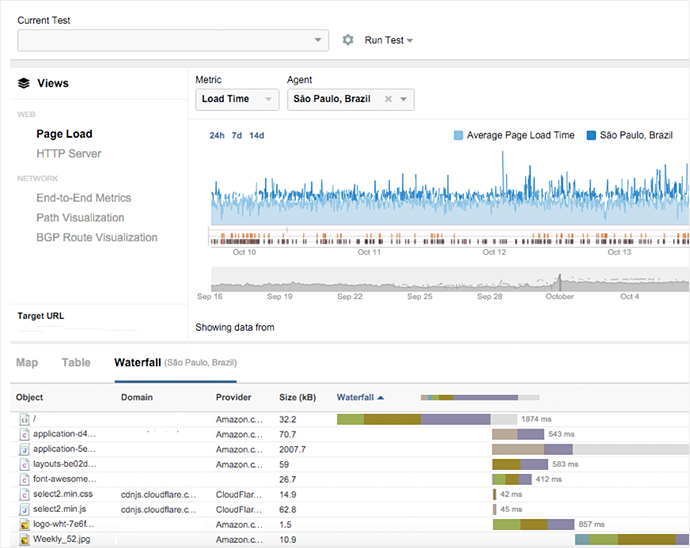The width and height of the screenshot is (690, 548).
Task: Select the 7d time range
Action: pos(237,135)
